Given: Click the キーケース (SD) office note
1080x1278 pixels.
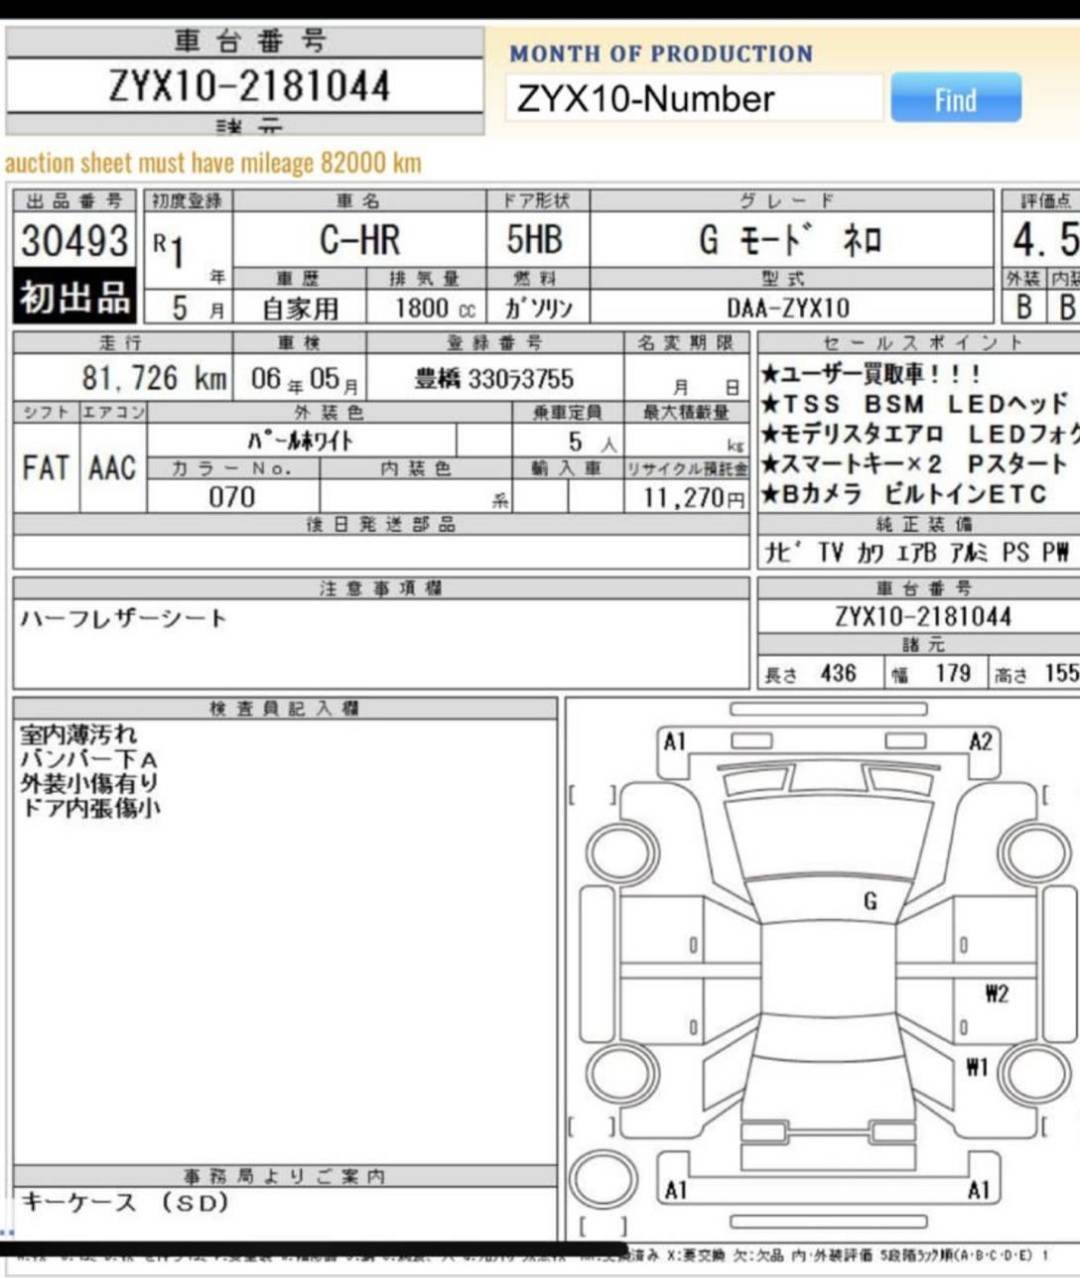Looking at the screenshot, I should pos(125,1202).
